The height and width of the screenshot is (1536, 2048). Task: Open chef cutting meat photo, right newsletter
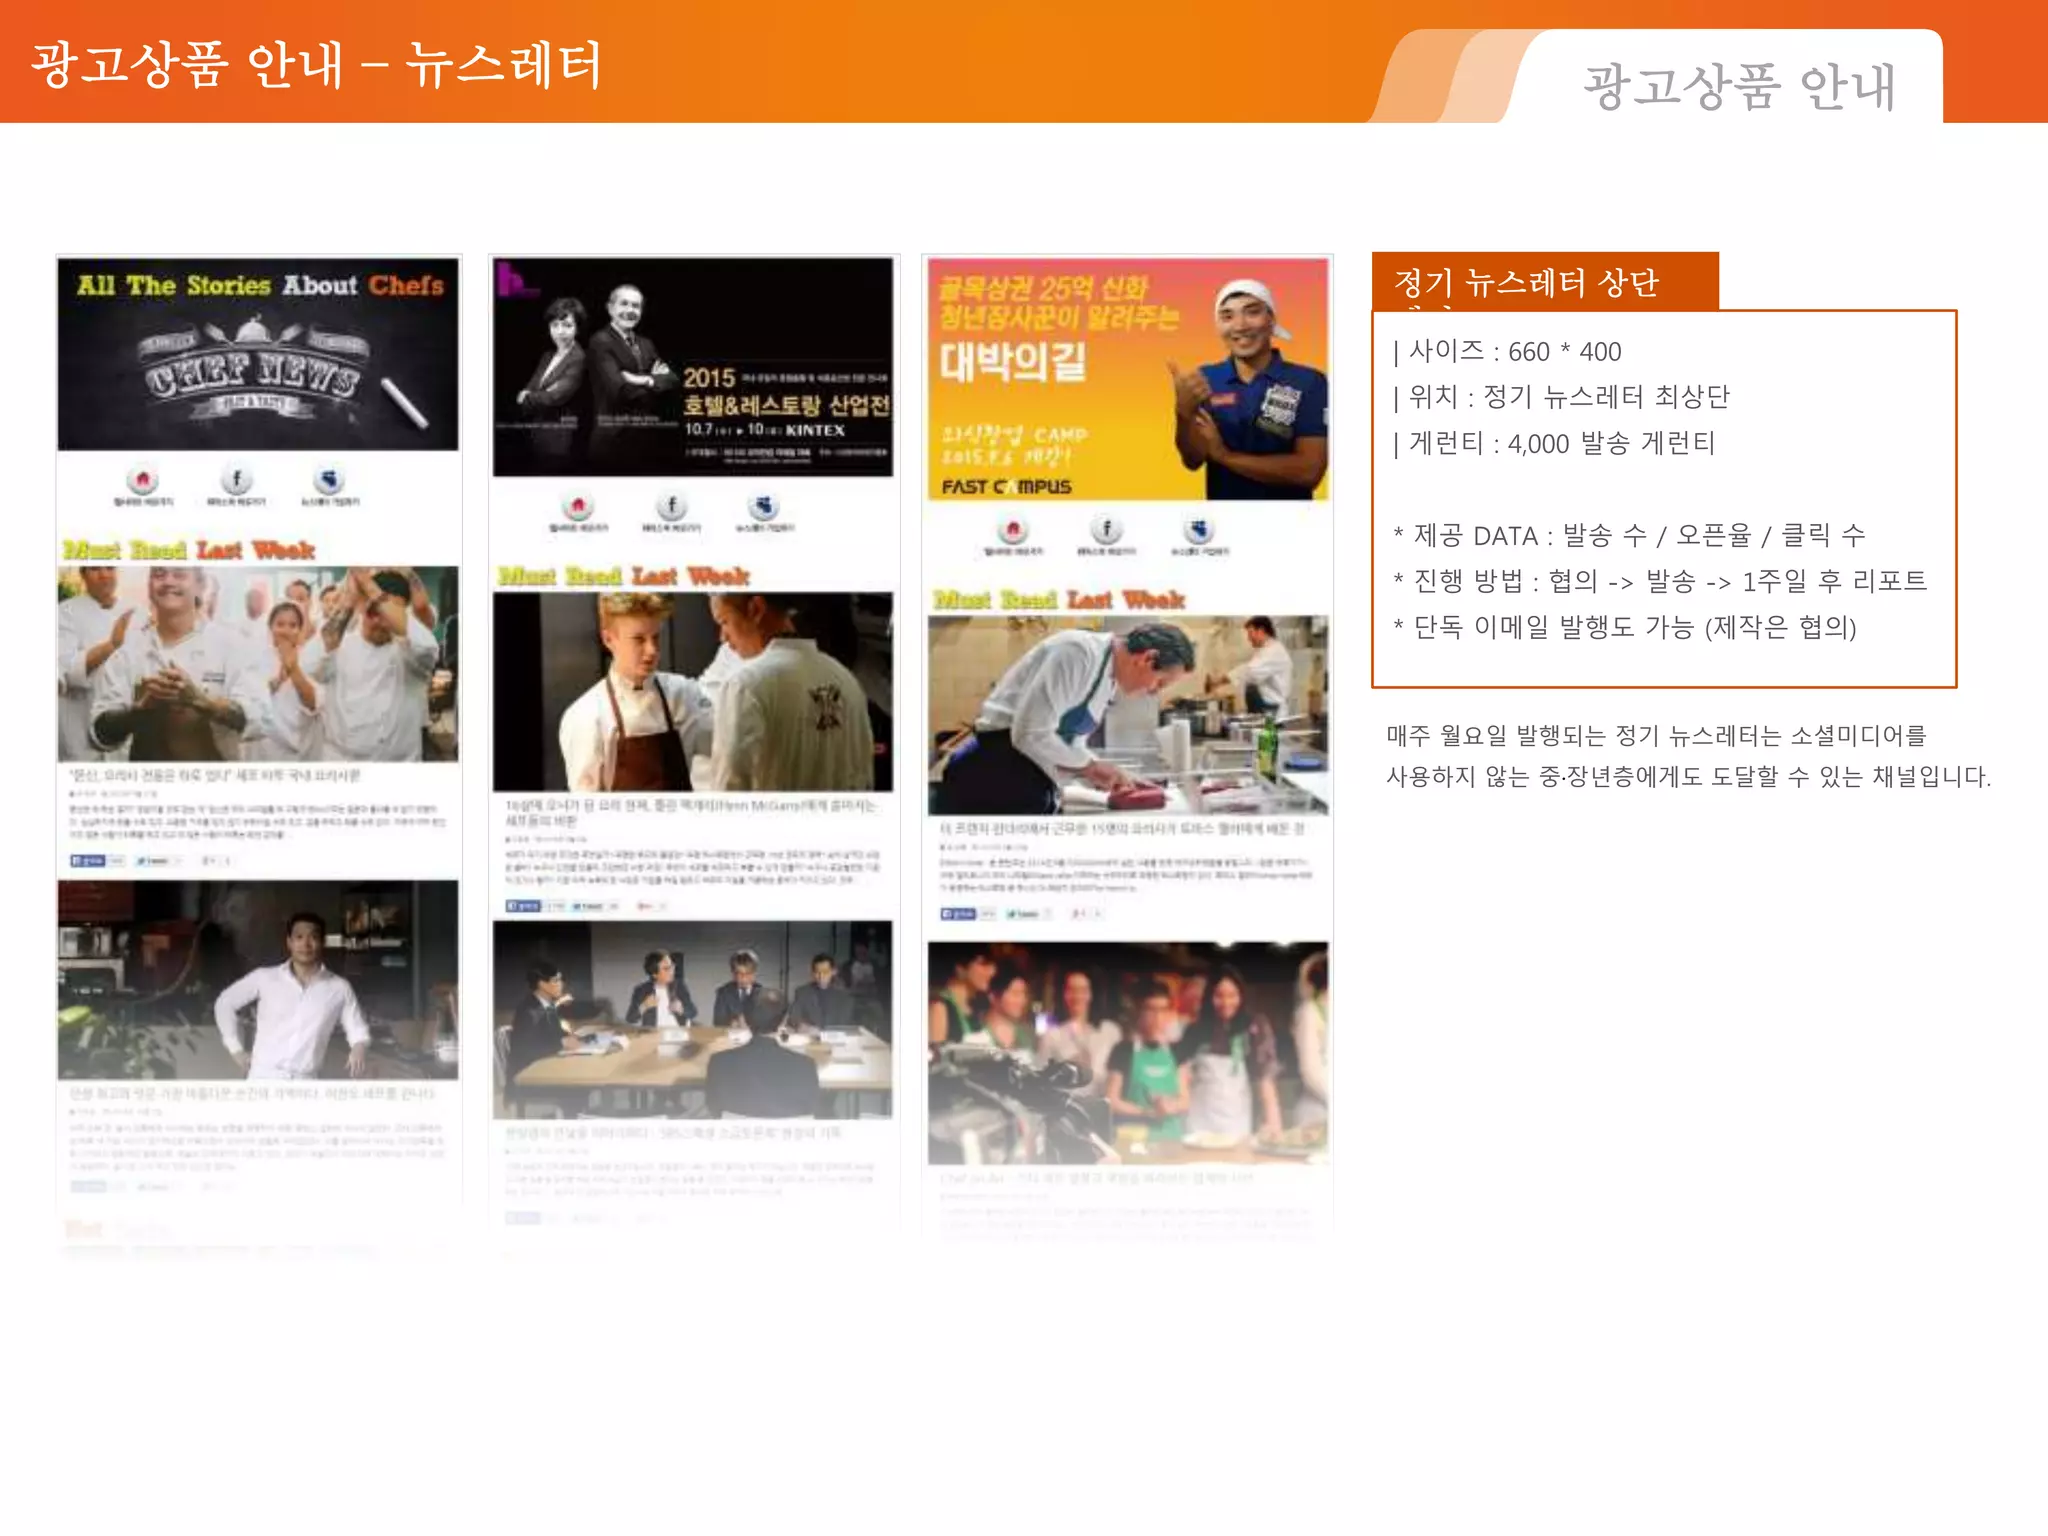point(1128,715)
